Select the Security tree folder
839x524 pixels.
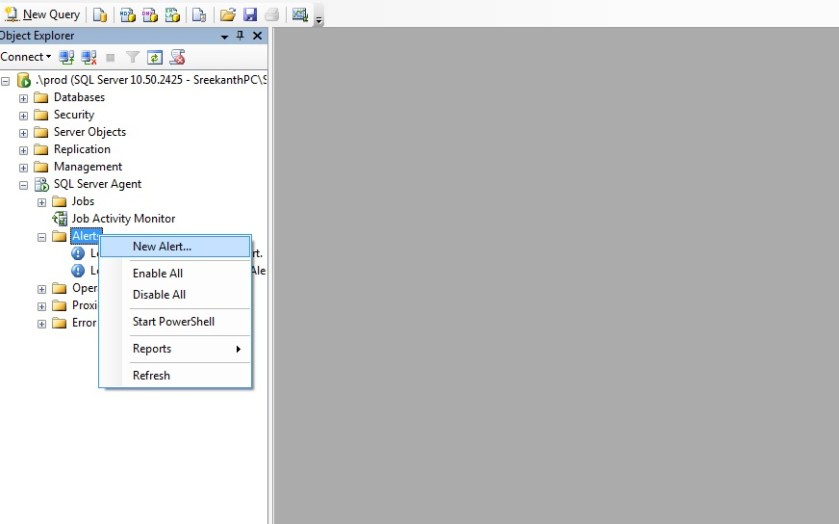pos(73,115)
